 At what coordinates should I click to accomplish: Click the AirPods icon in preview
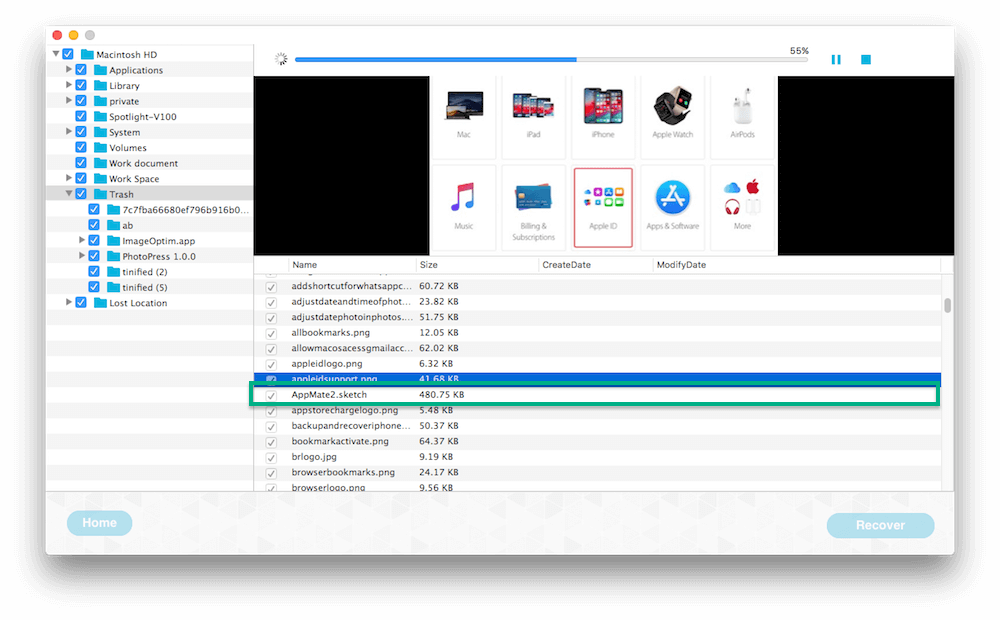coord(742,107)
